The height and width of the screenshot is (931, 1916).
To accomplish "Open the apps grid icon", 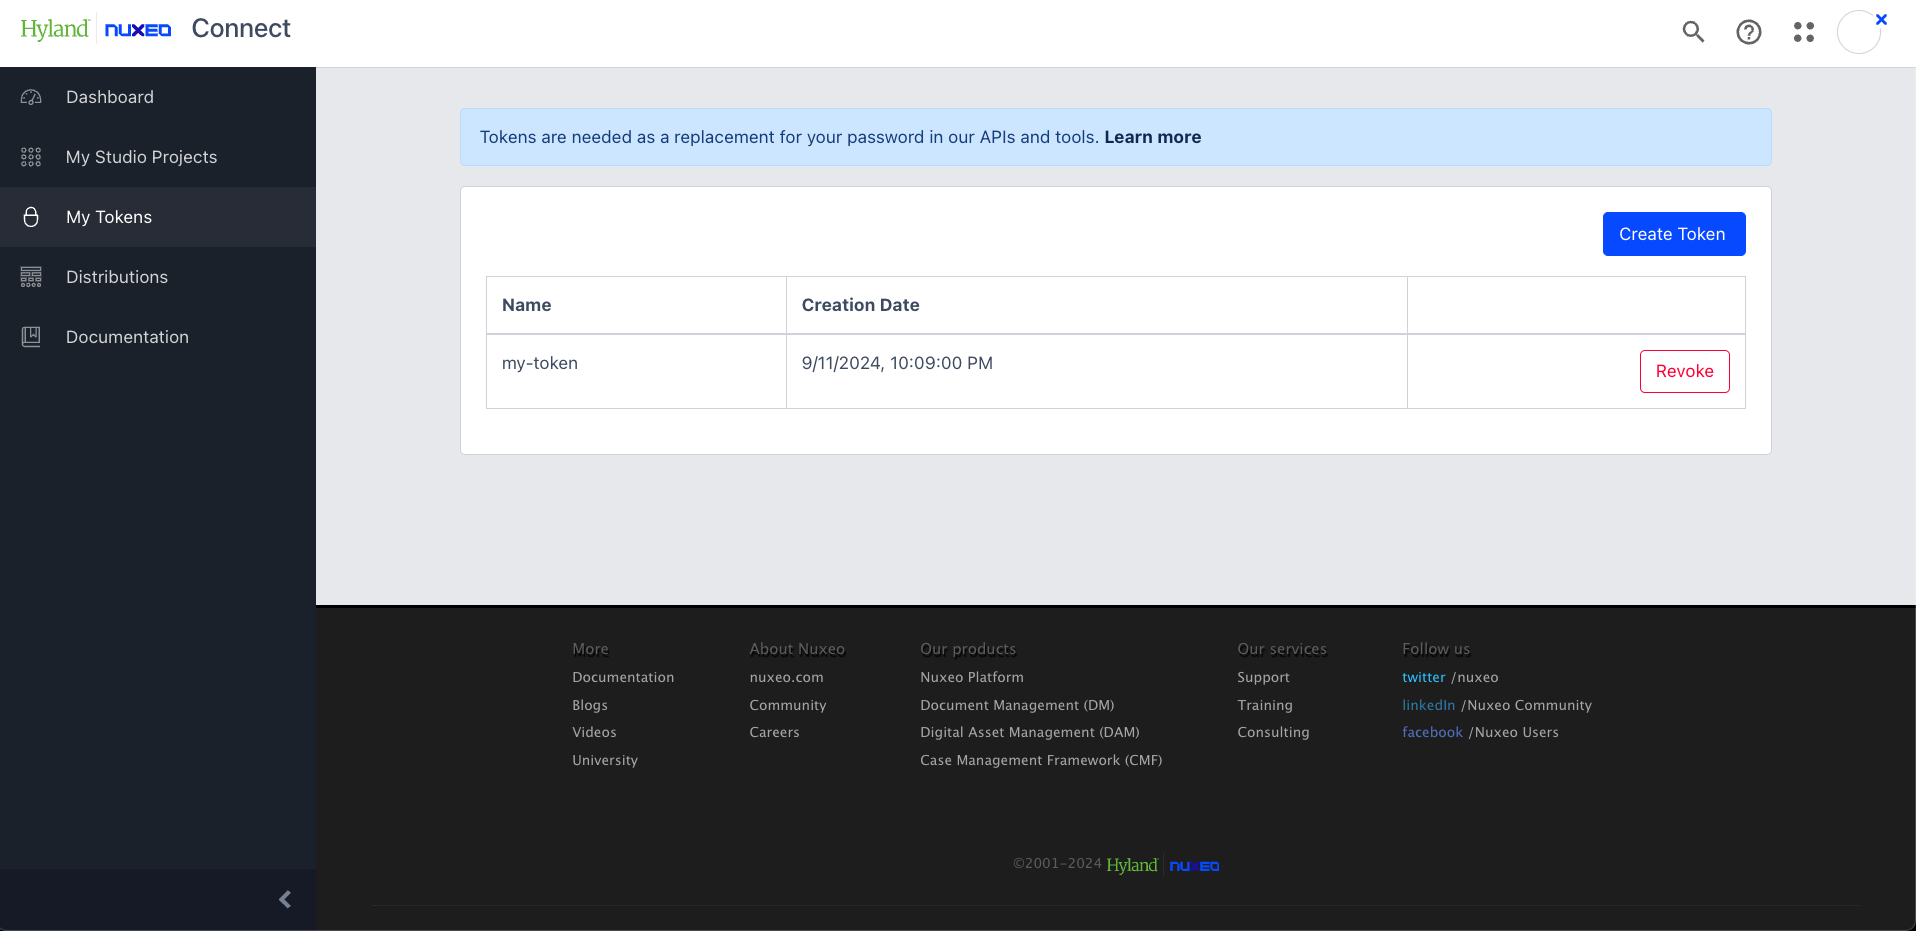I will 1804,32.
